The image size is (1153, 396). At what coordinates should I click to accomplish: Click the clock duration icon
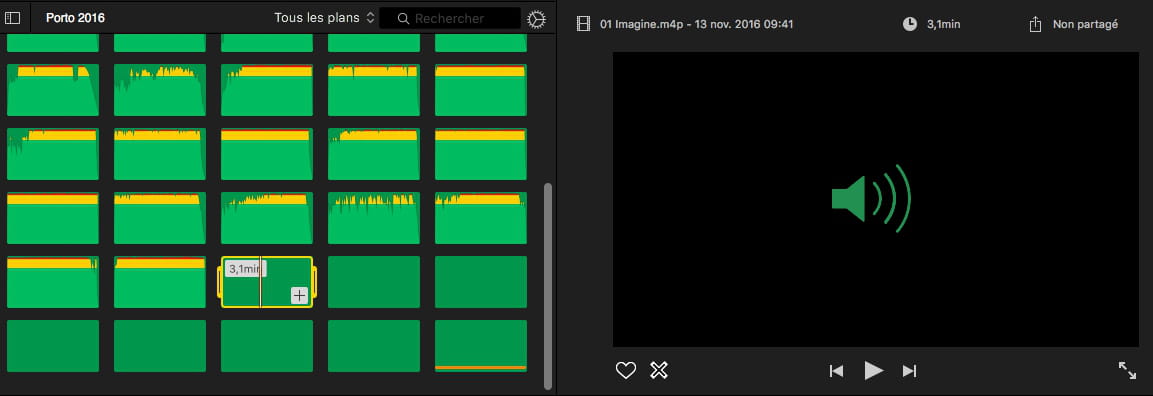[910, 24]
